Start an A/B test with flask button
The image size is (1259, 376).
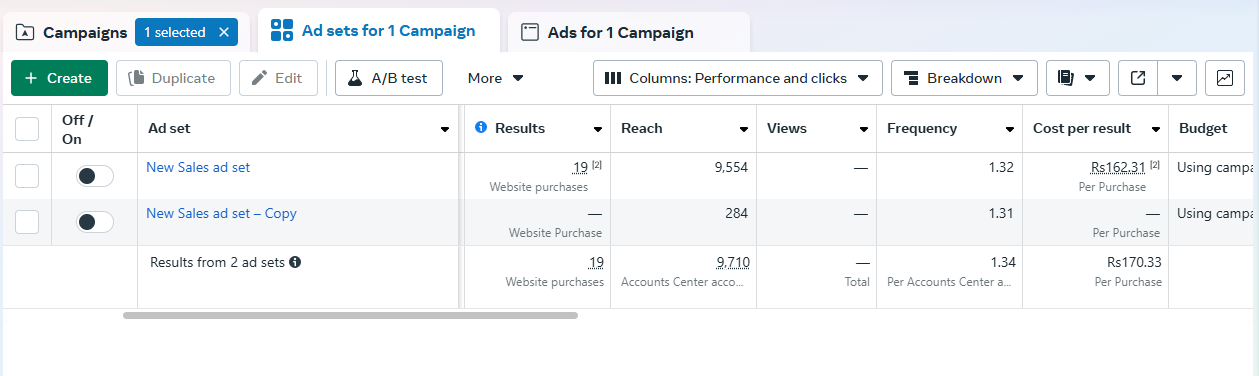pos(389,78)
